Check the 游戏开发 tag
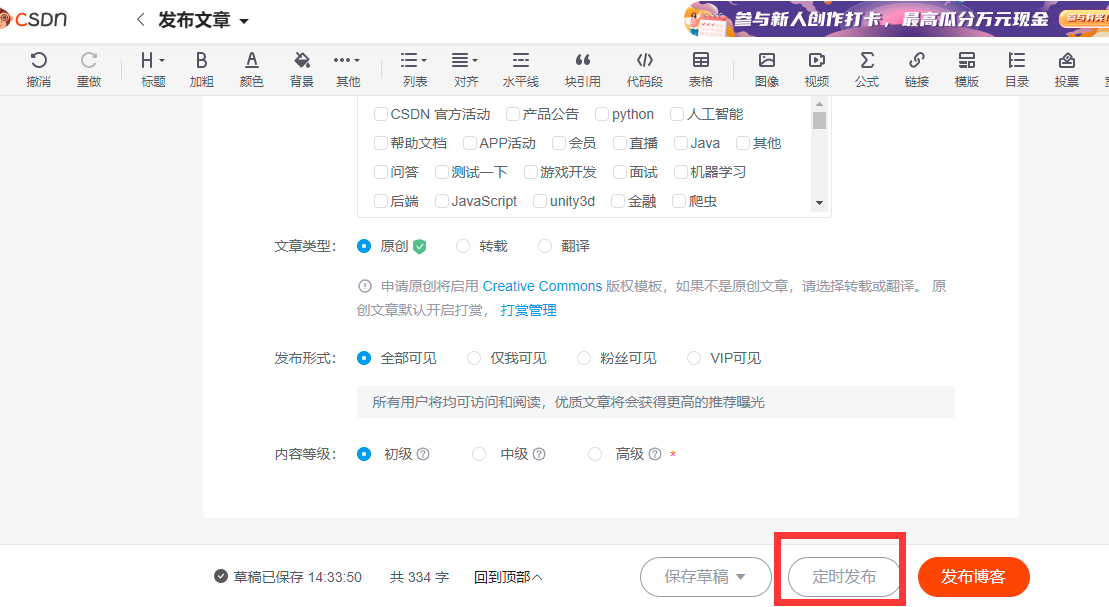This screenshot has width=1109, height=607. tap(530, 172)
